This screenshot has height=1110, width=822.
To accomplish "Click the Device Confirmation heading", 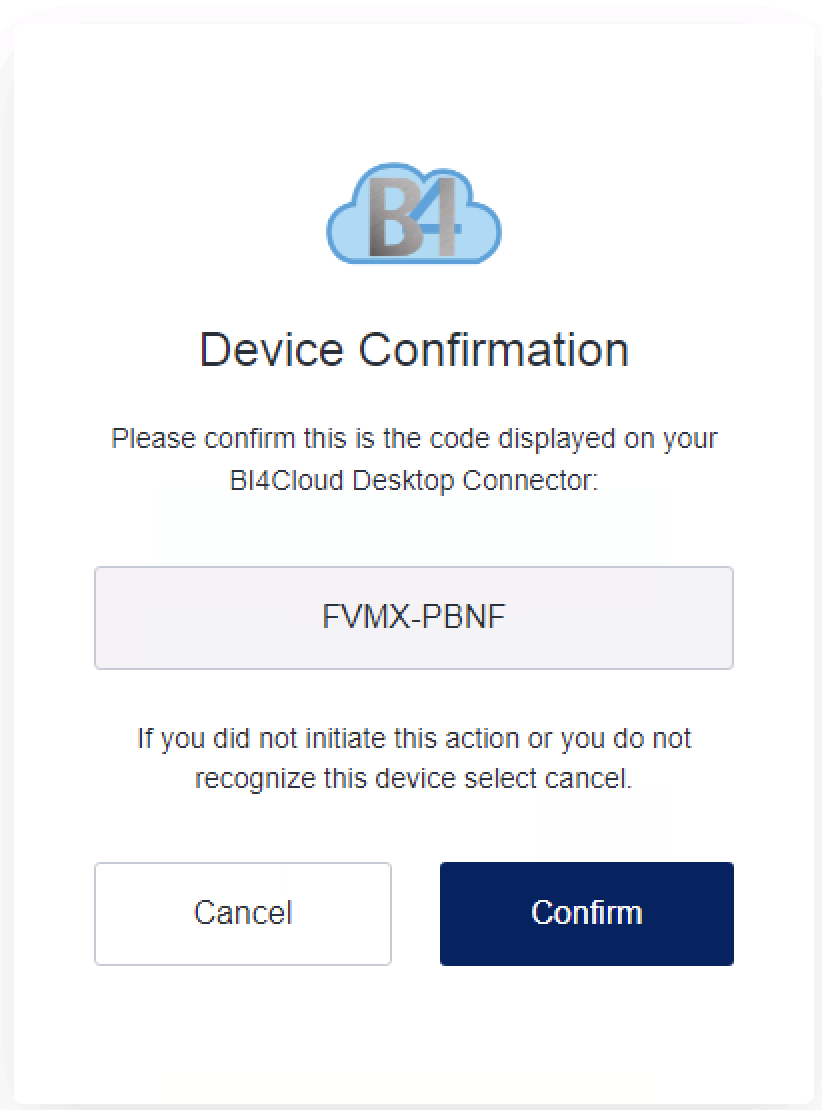I will click(414, 350).
